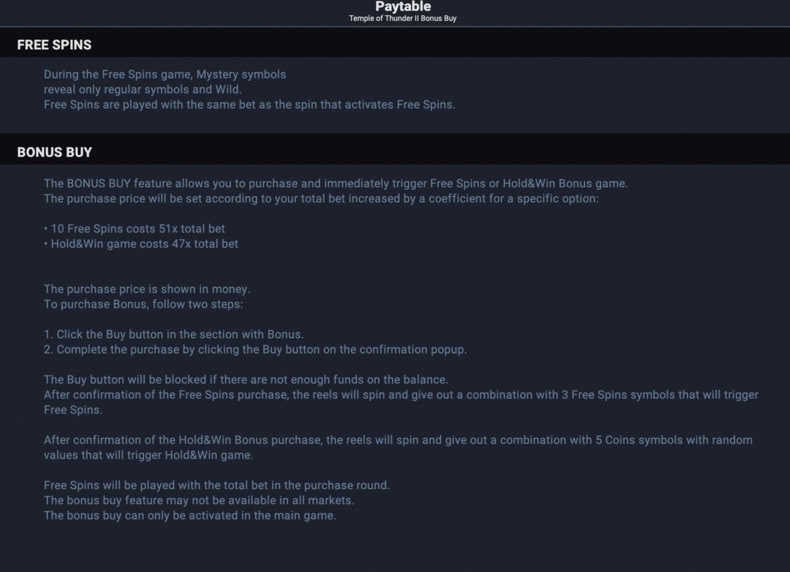790x572 pixels.
Task: Click the Temple of Thunder II Bonus Buy subtitle
Action: coord(403,18)
